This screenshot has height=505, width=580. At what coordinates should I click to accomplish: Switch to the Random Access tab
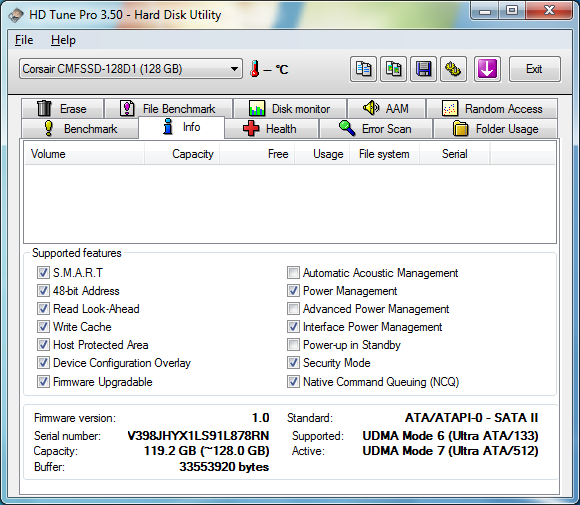492,108
